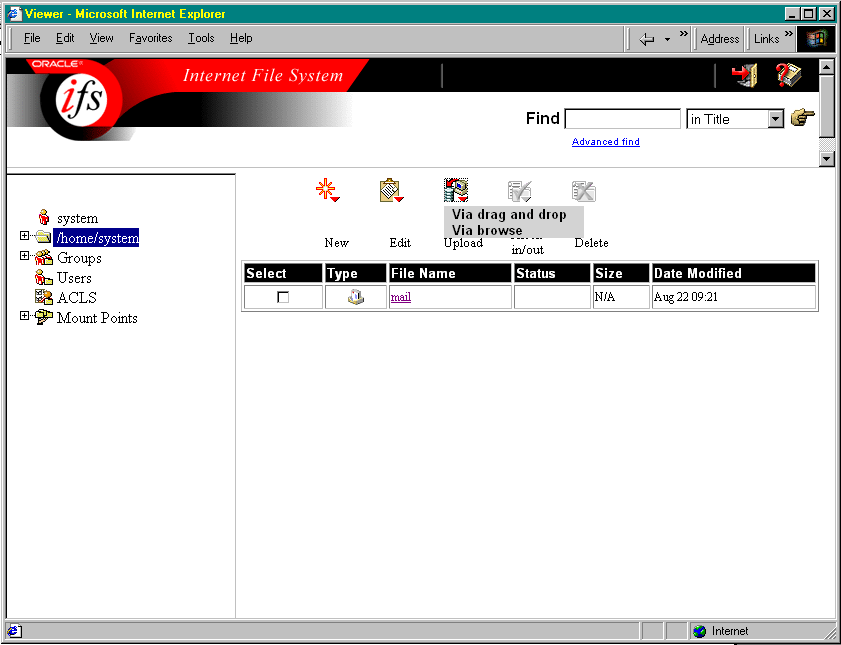Viewport: 841px width, 645px height.
Task: Click the status bar page icon
Action: coord(14,631)
